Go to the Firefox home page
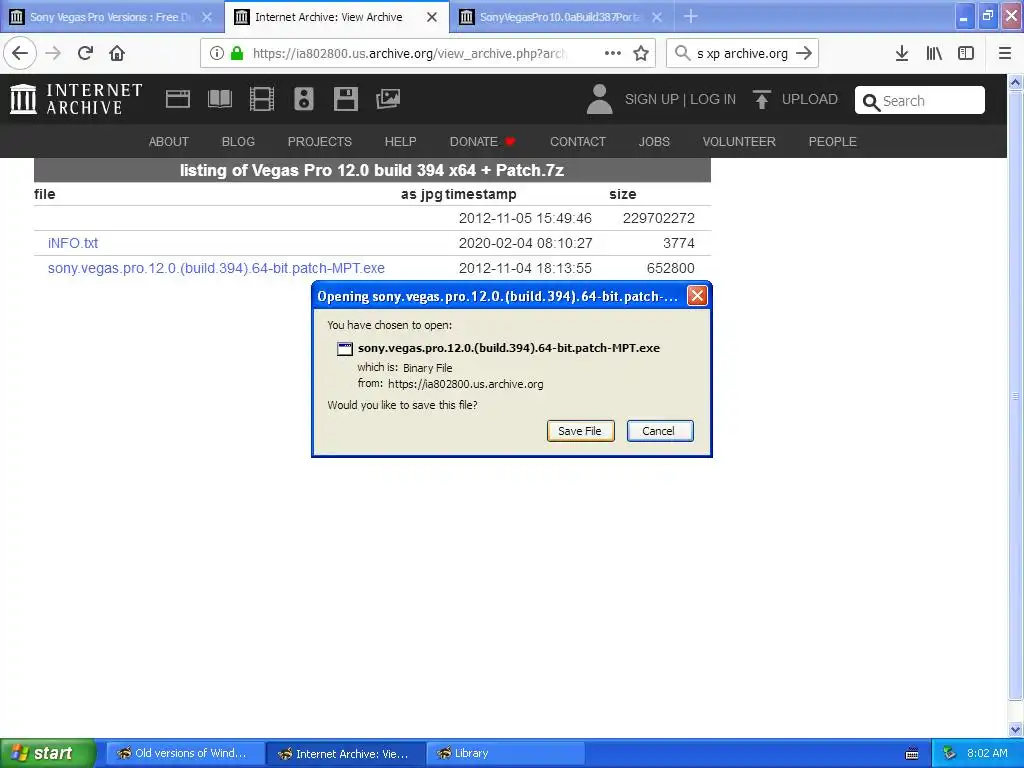This screenshot has height=768, width=1024. pyautogui.click(x=117, y=54)
